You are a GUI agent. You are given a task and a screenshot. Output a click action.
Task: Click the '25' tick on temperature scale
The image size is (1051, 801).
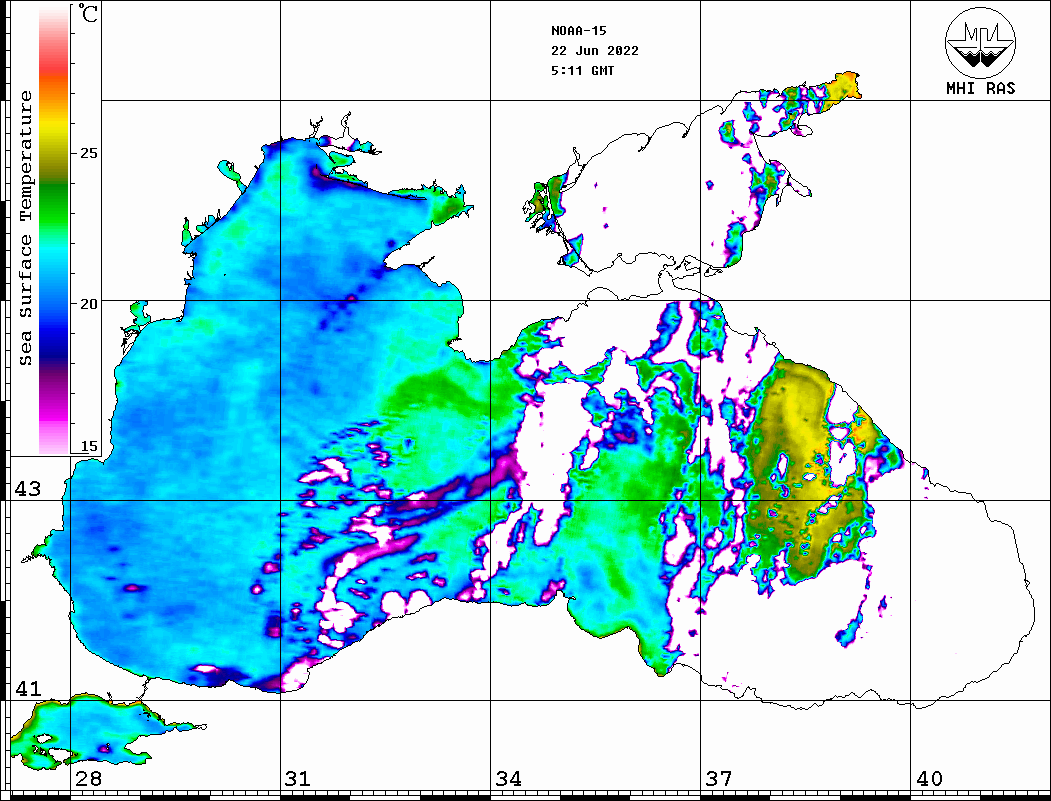88,153
